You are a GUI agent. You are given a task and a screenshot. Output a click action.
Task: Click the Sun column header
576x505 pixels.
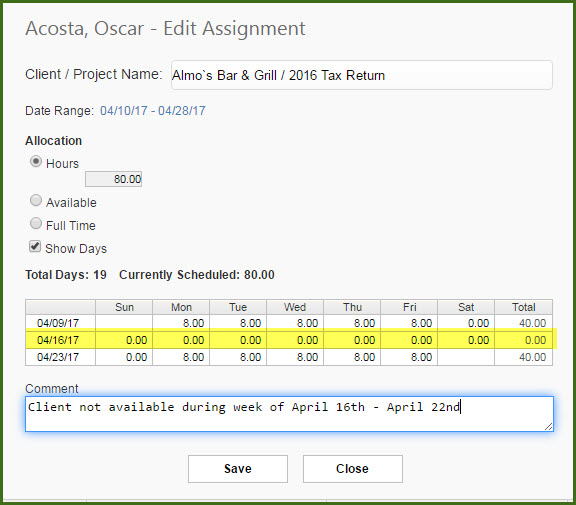click(124, 307)
